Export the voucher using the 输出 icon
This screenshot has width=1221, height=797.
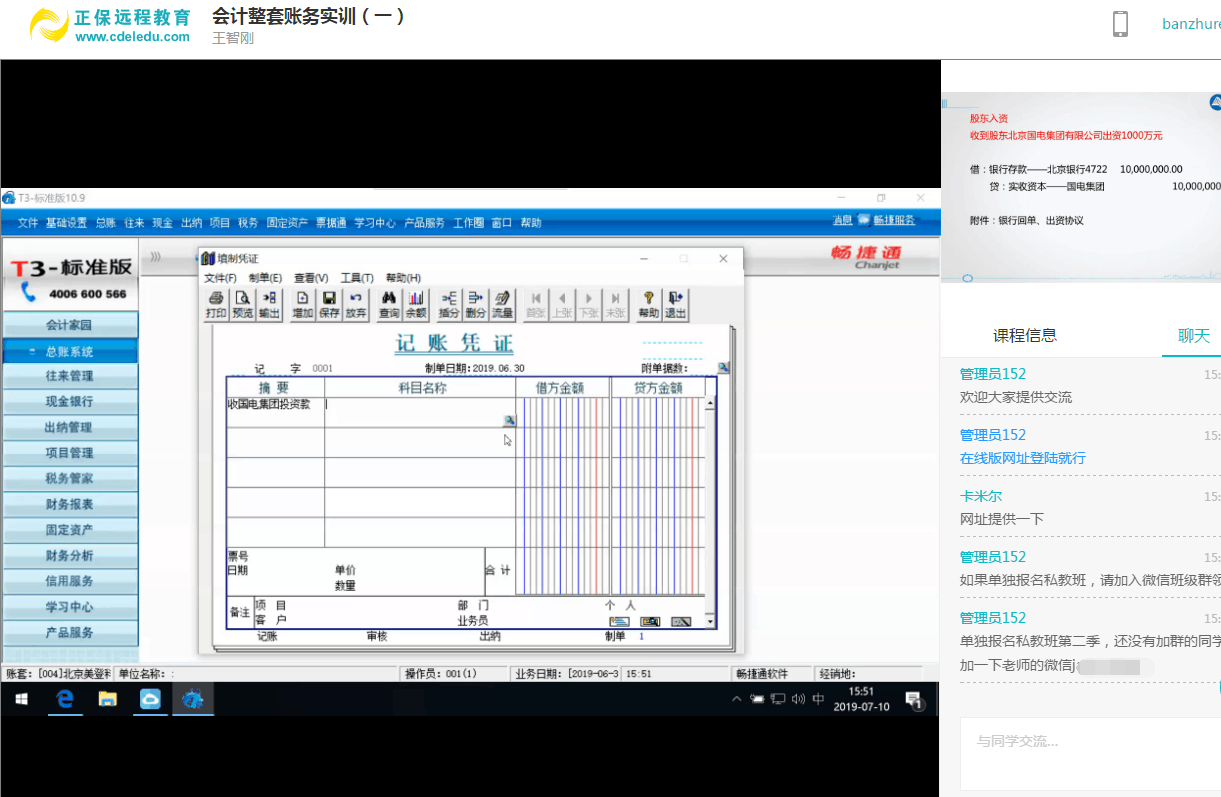click(267, 303)
